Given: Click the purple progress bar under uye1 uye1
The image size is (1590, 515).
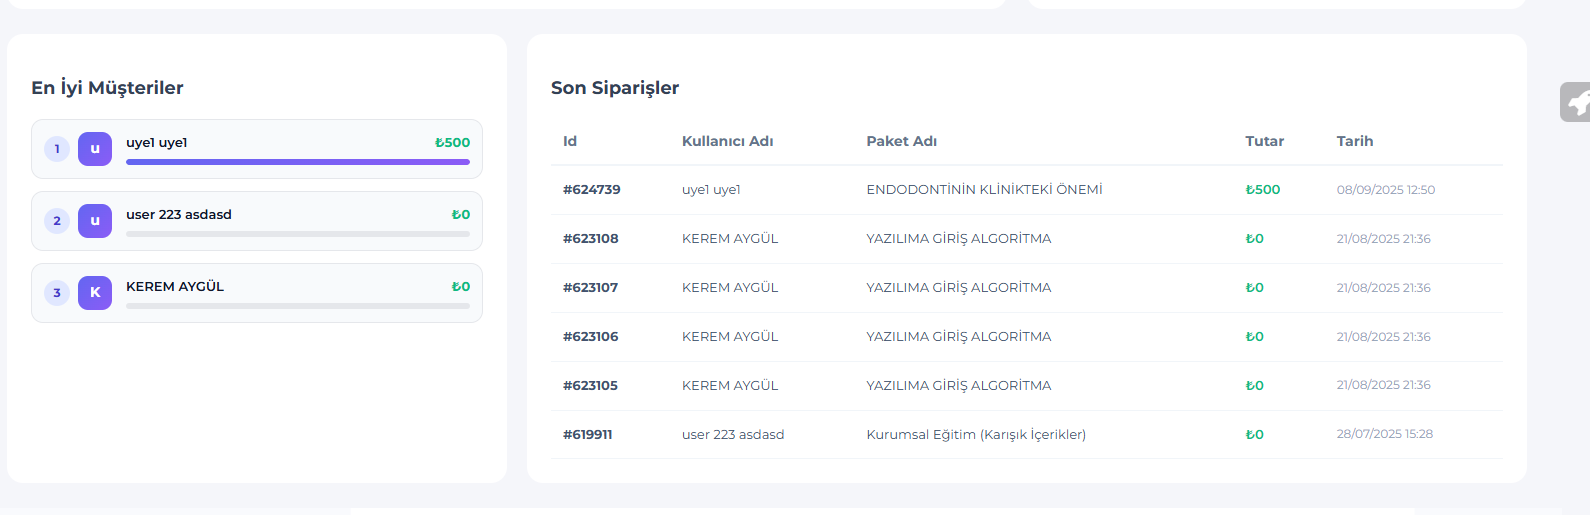Looking at the screenshot, I should [297, 162].
